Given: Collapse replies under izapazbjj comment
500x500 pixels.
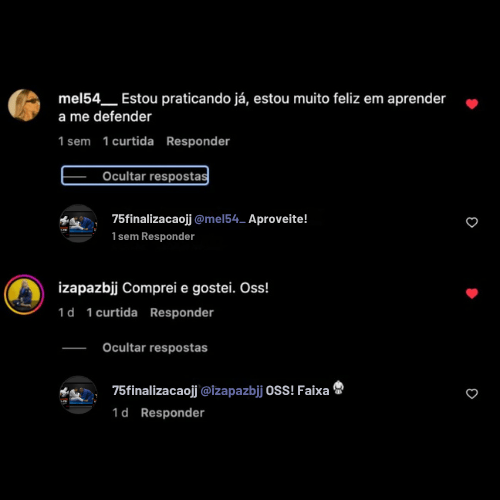Looking at the screenshot, I should coord(135,348).
